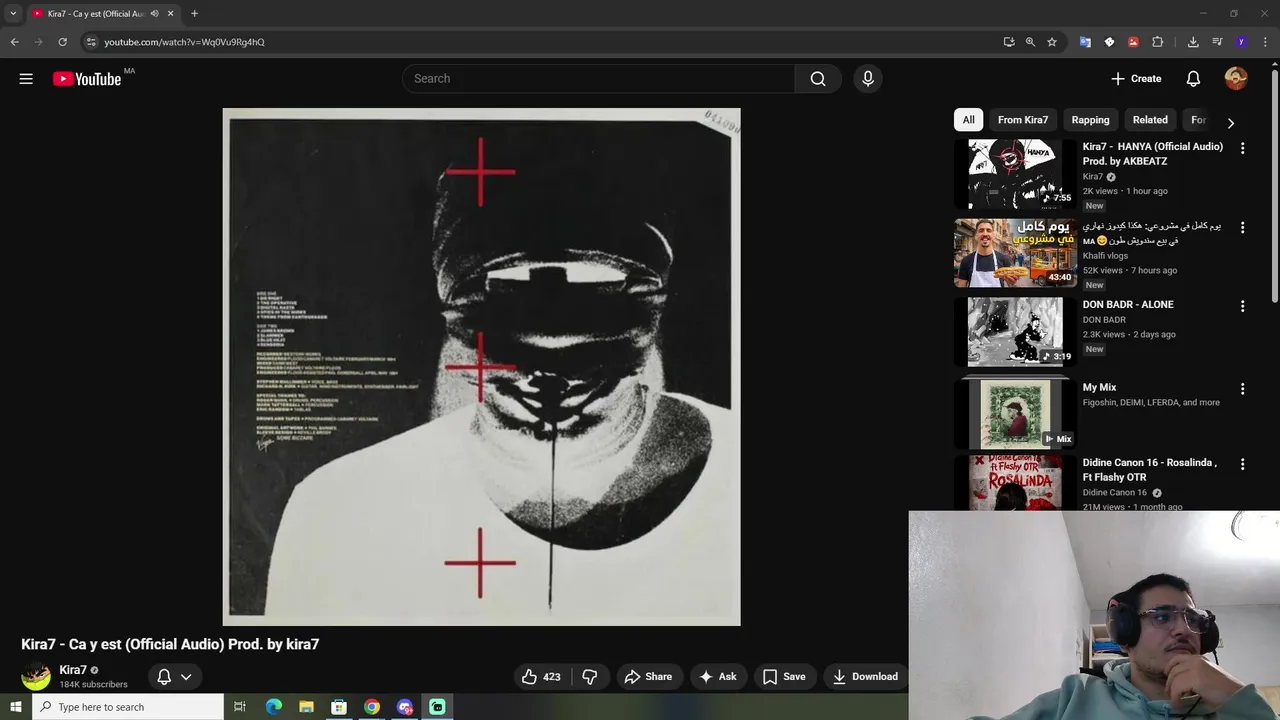Select the From Kira7 filter chip
This screenshot has width=1280, height=720.
[x=1023, y=120]
